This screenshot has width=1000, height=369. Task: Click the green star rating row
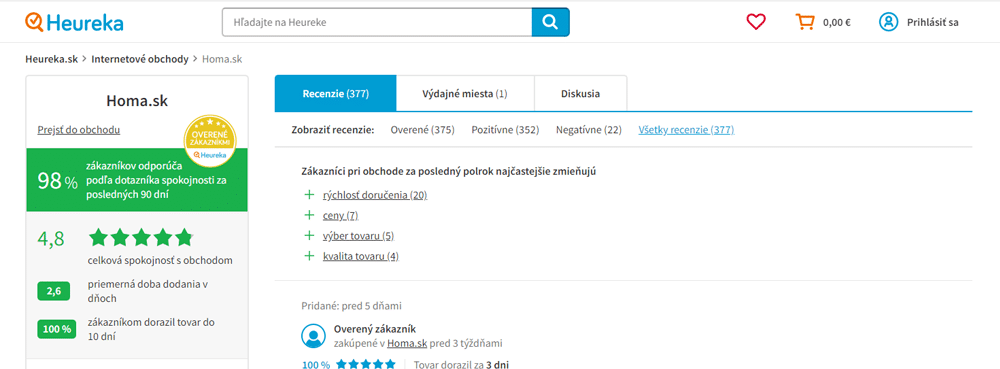point(140,238)
